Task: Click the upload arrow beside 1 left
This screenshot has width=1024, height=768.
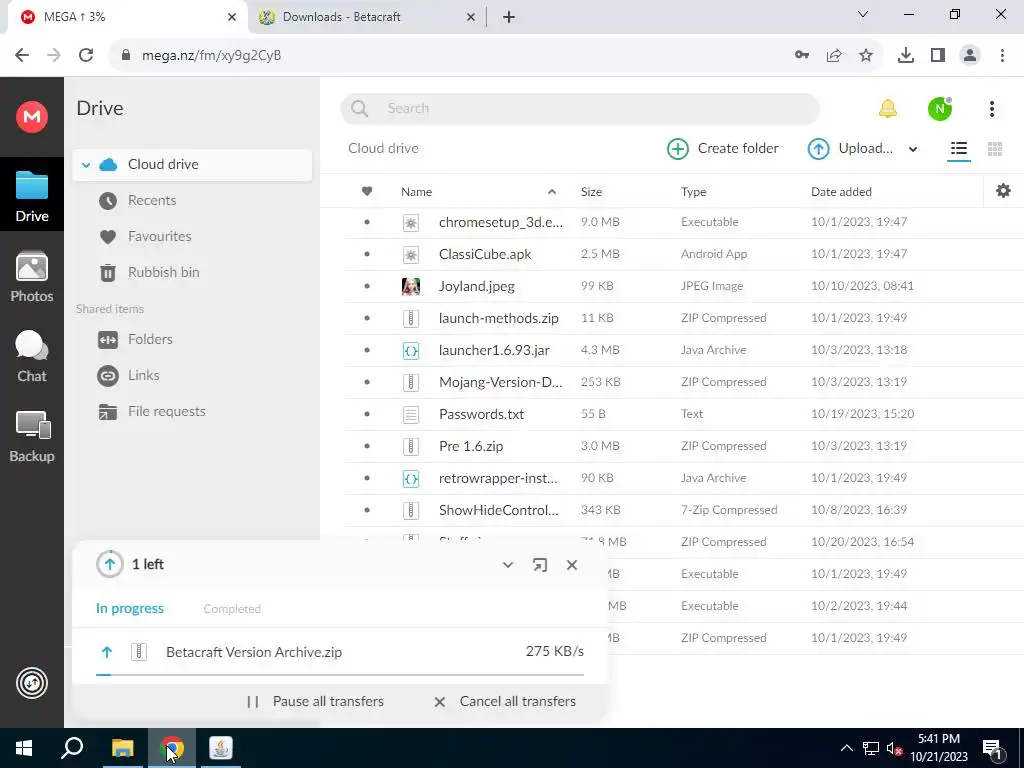Action: point(110,564)
